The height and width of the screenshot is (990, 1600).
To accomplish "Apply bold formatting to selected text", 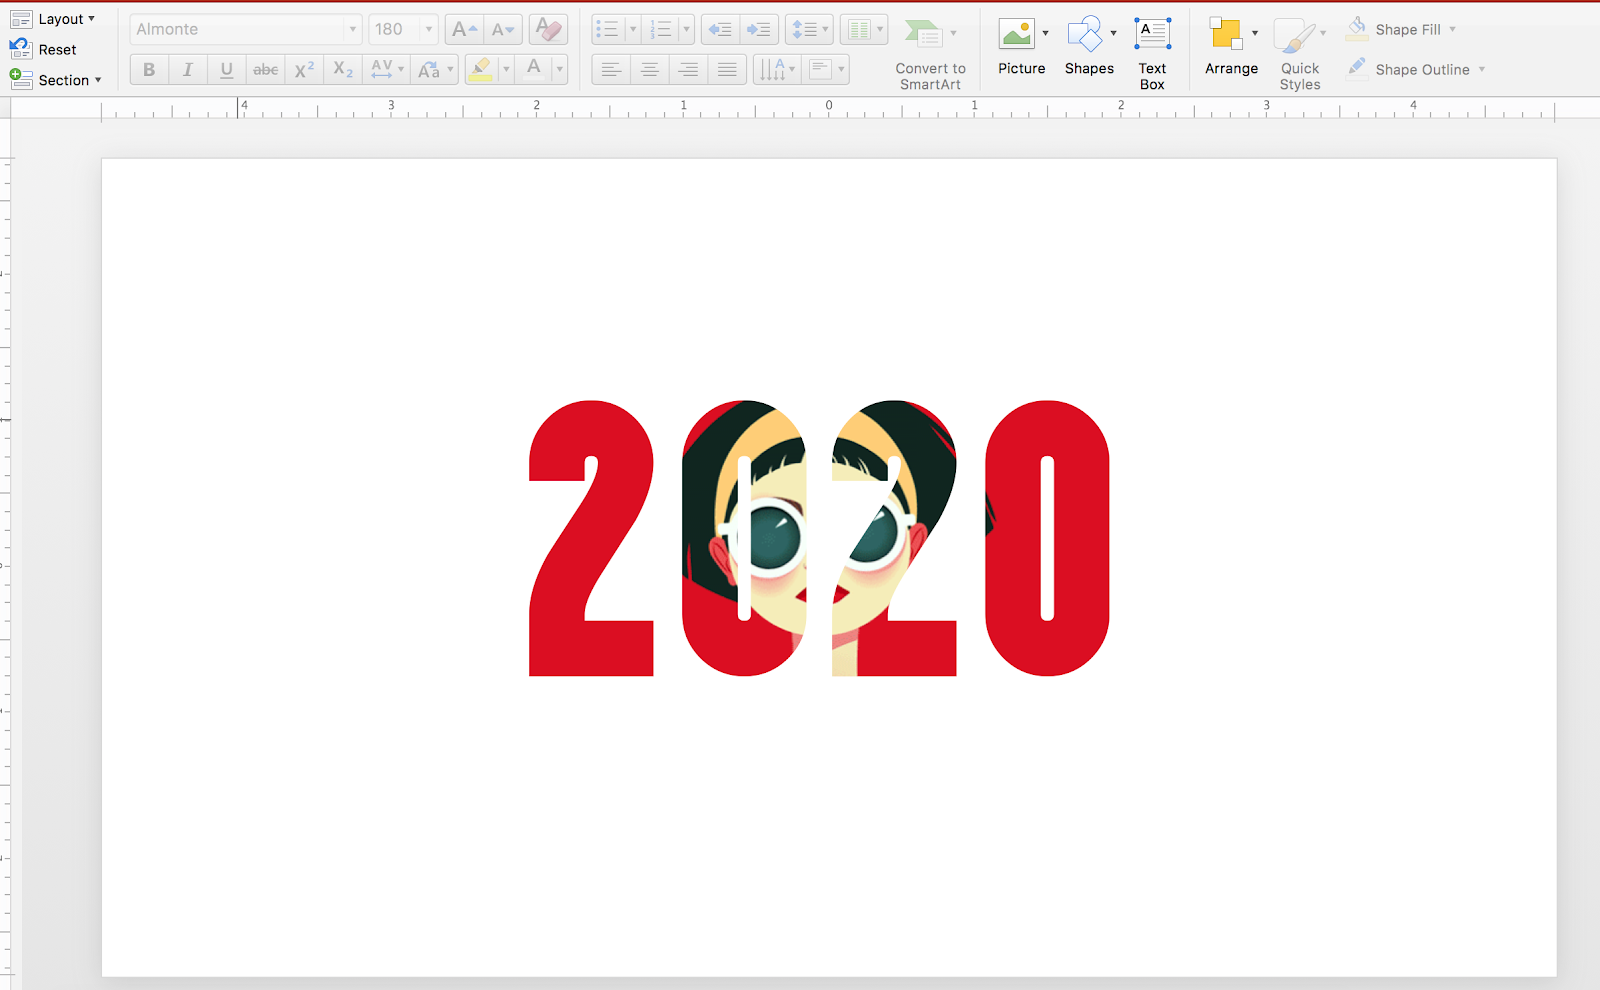I will click(x=148, y=69).
